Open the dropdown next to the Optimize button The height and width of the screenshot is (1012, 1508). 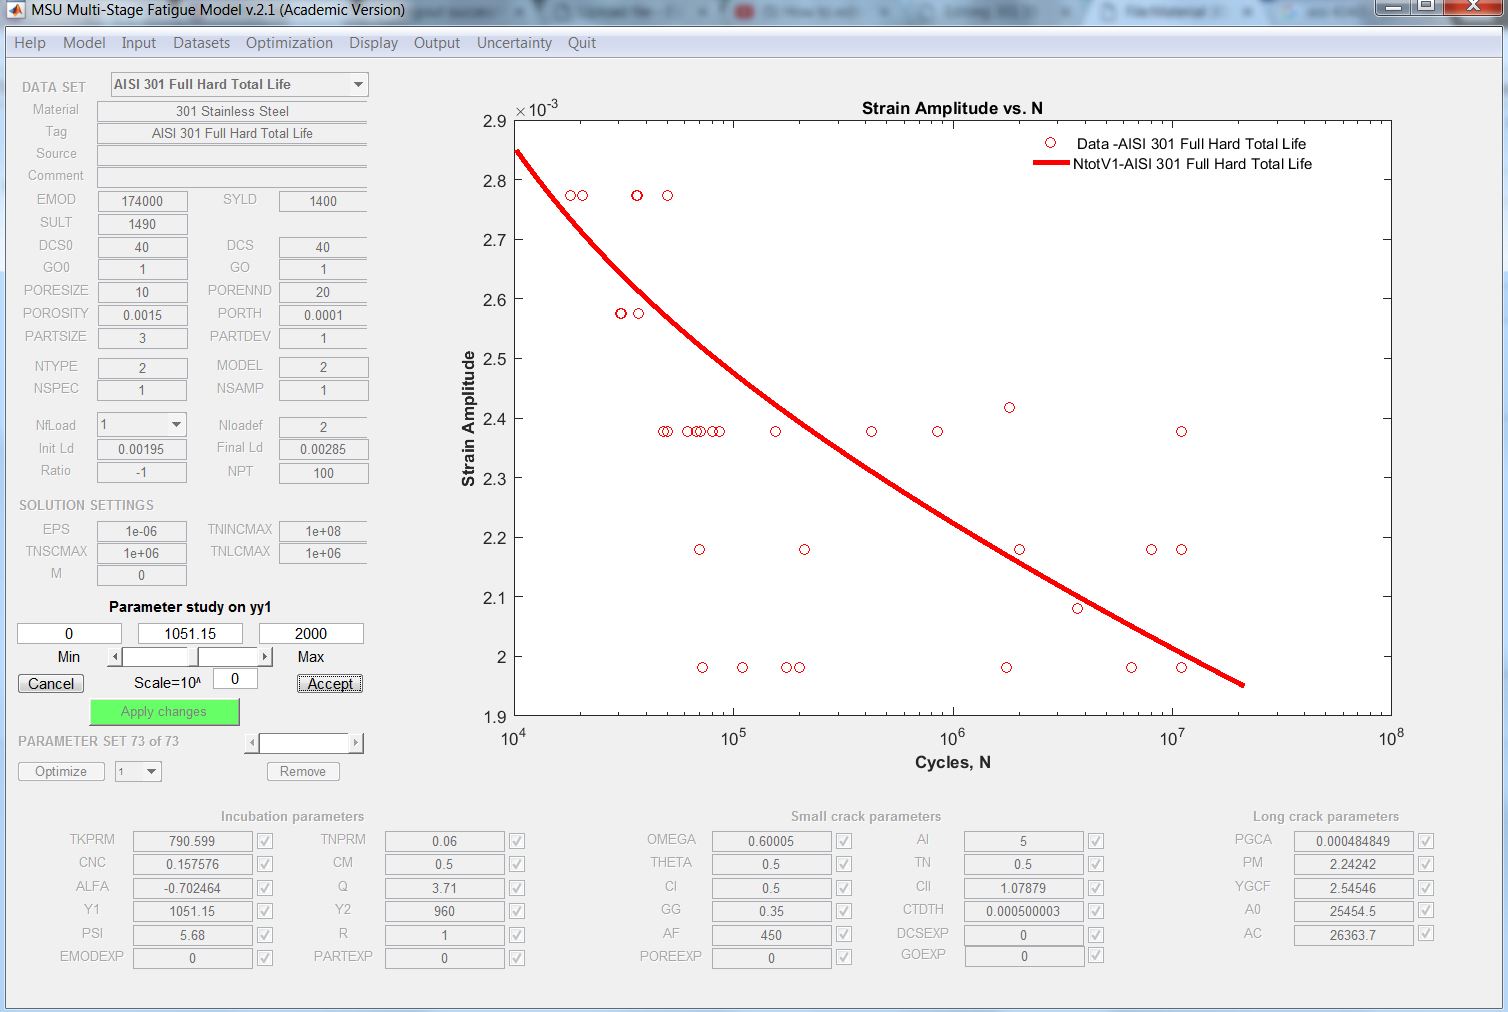151,772
